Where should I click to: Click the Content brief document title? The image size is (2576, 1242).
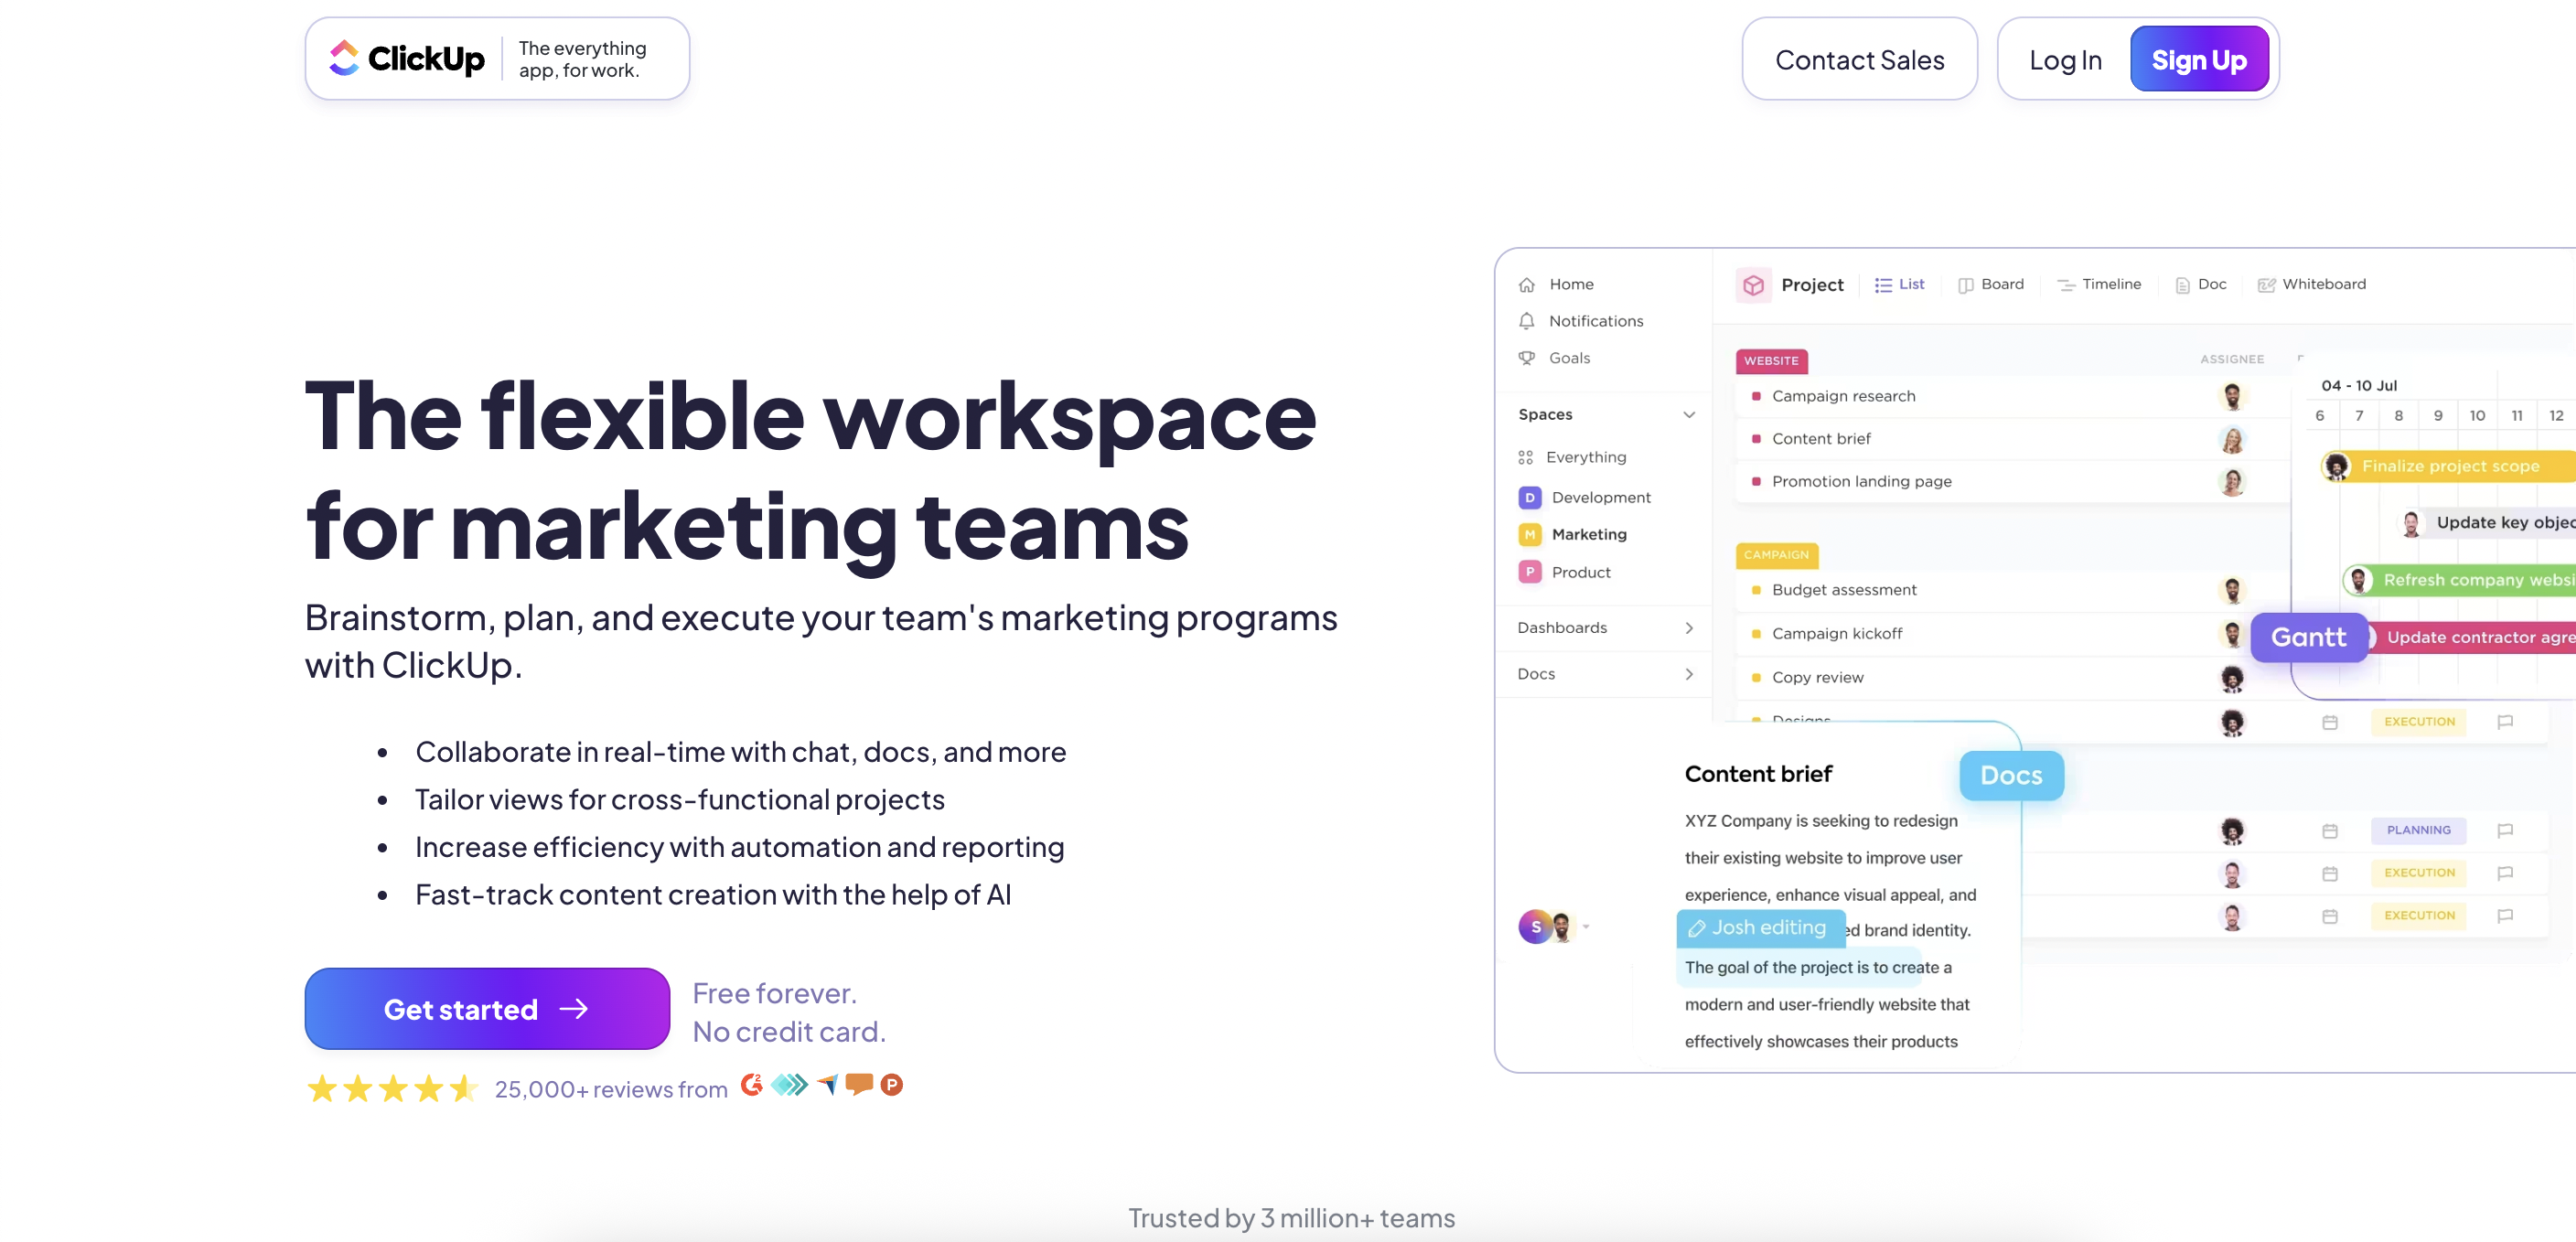pos(1758,774)
